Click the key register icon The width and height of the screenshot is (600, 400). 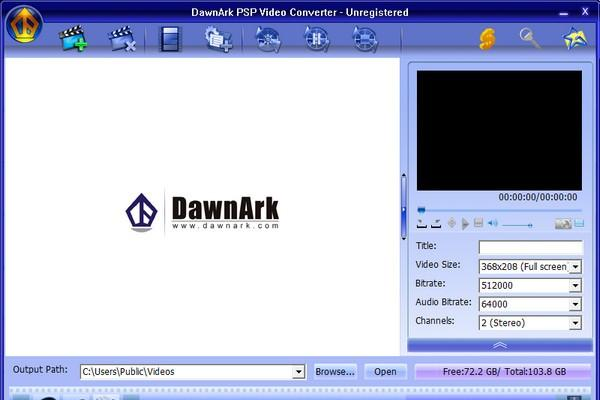coord(531,38)
